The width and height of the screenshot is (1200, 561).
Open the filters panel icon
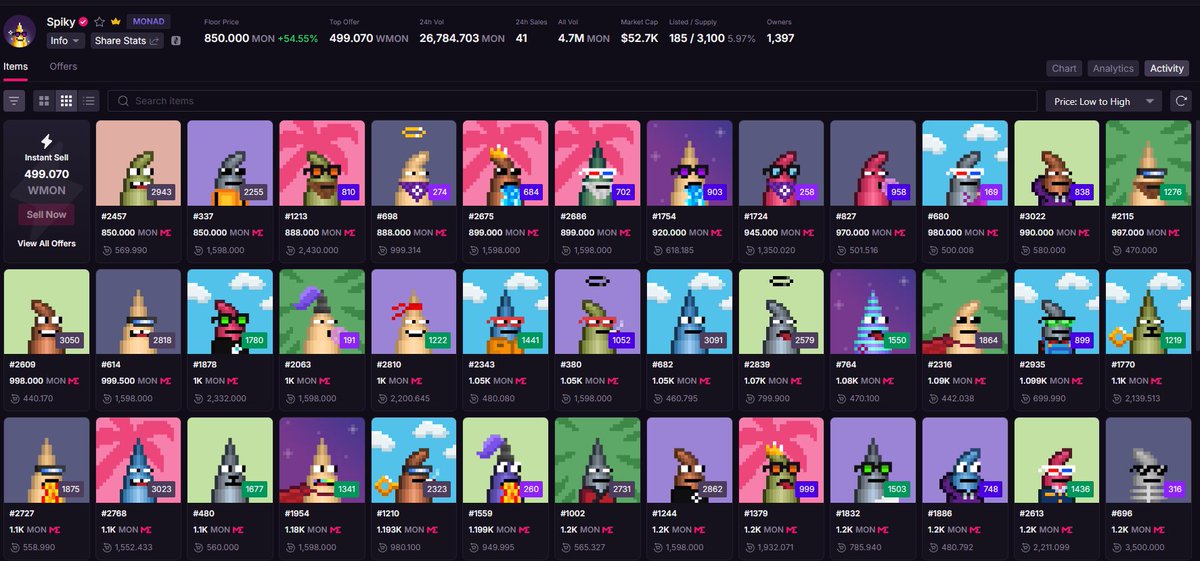14,101
